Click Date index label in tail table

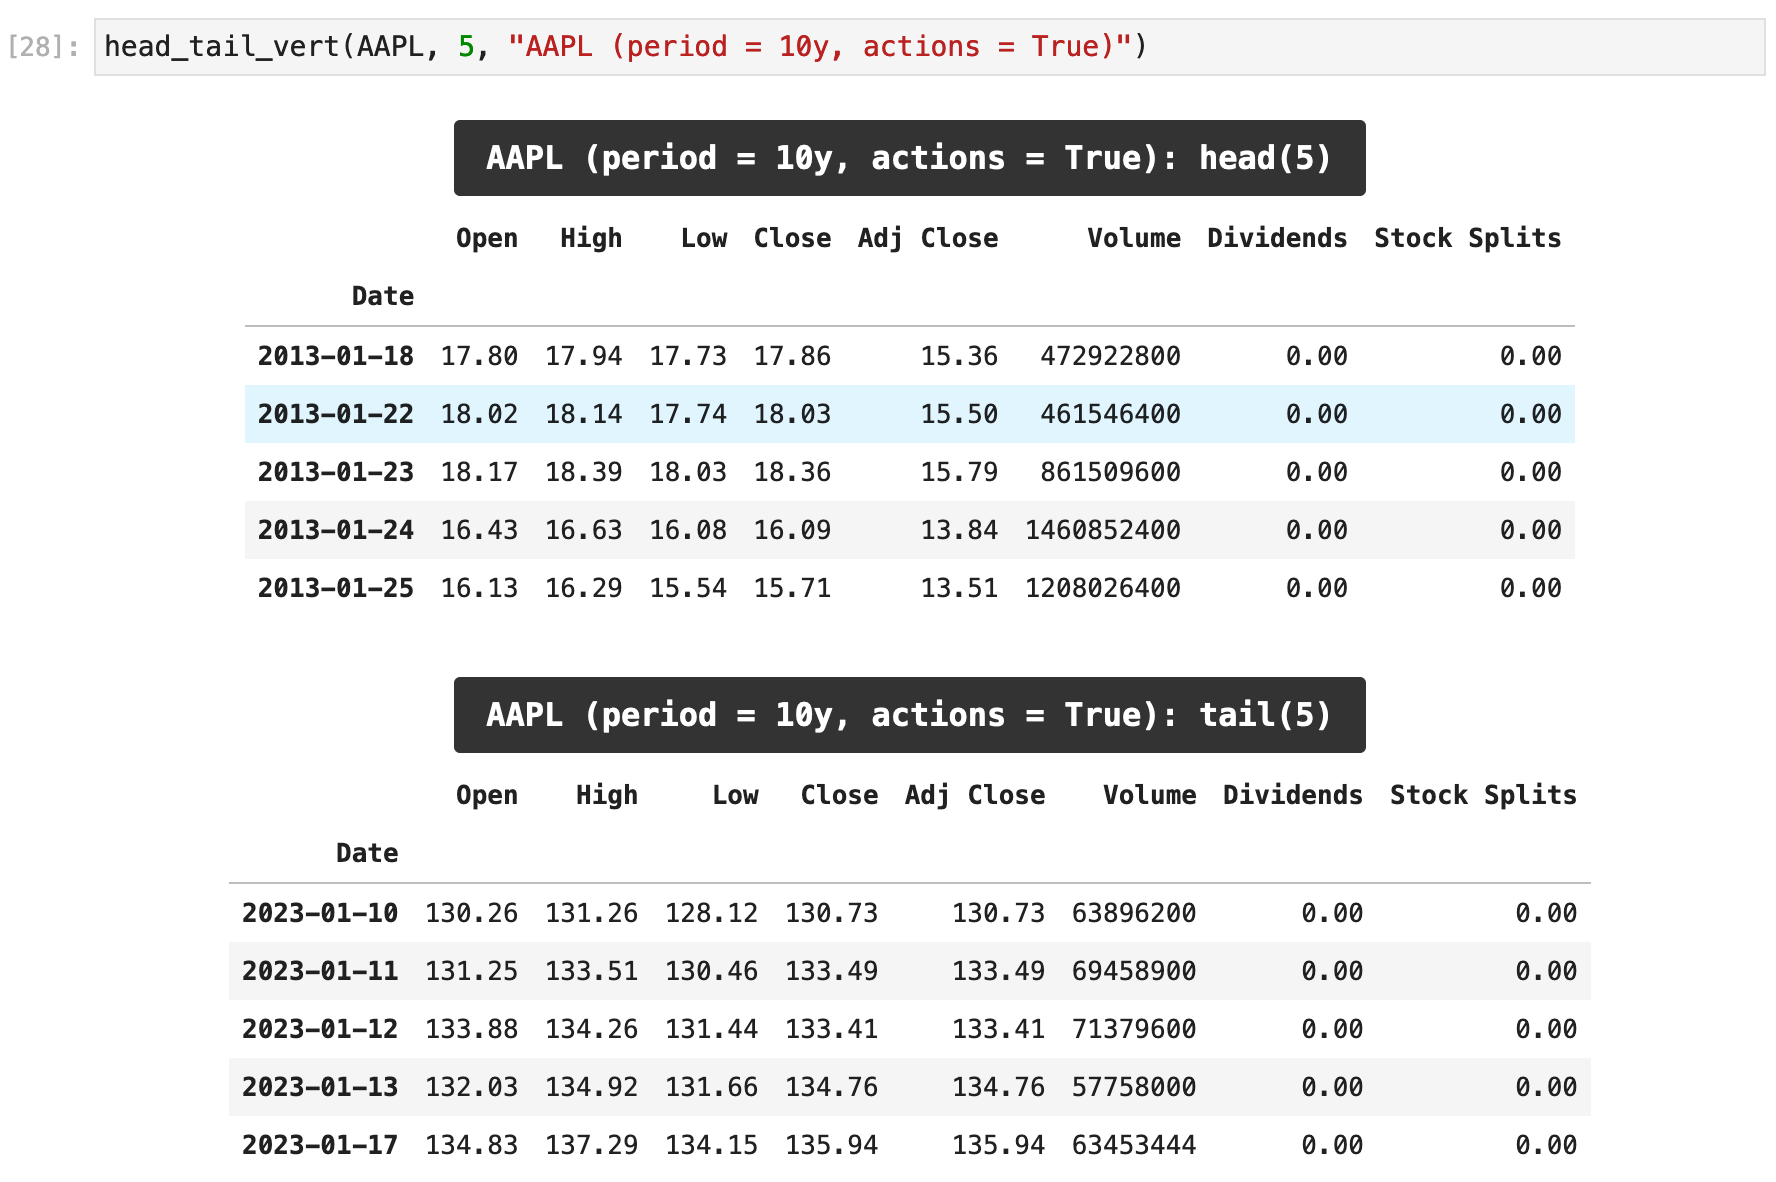pos(367,853)
